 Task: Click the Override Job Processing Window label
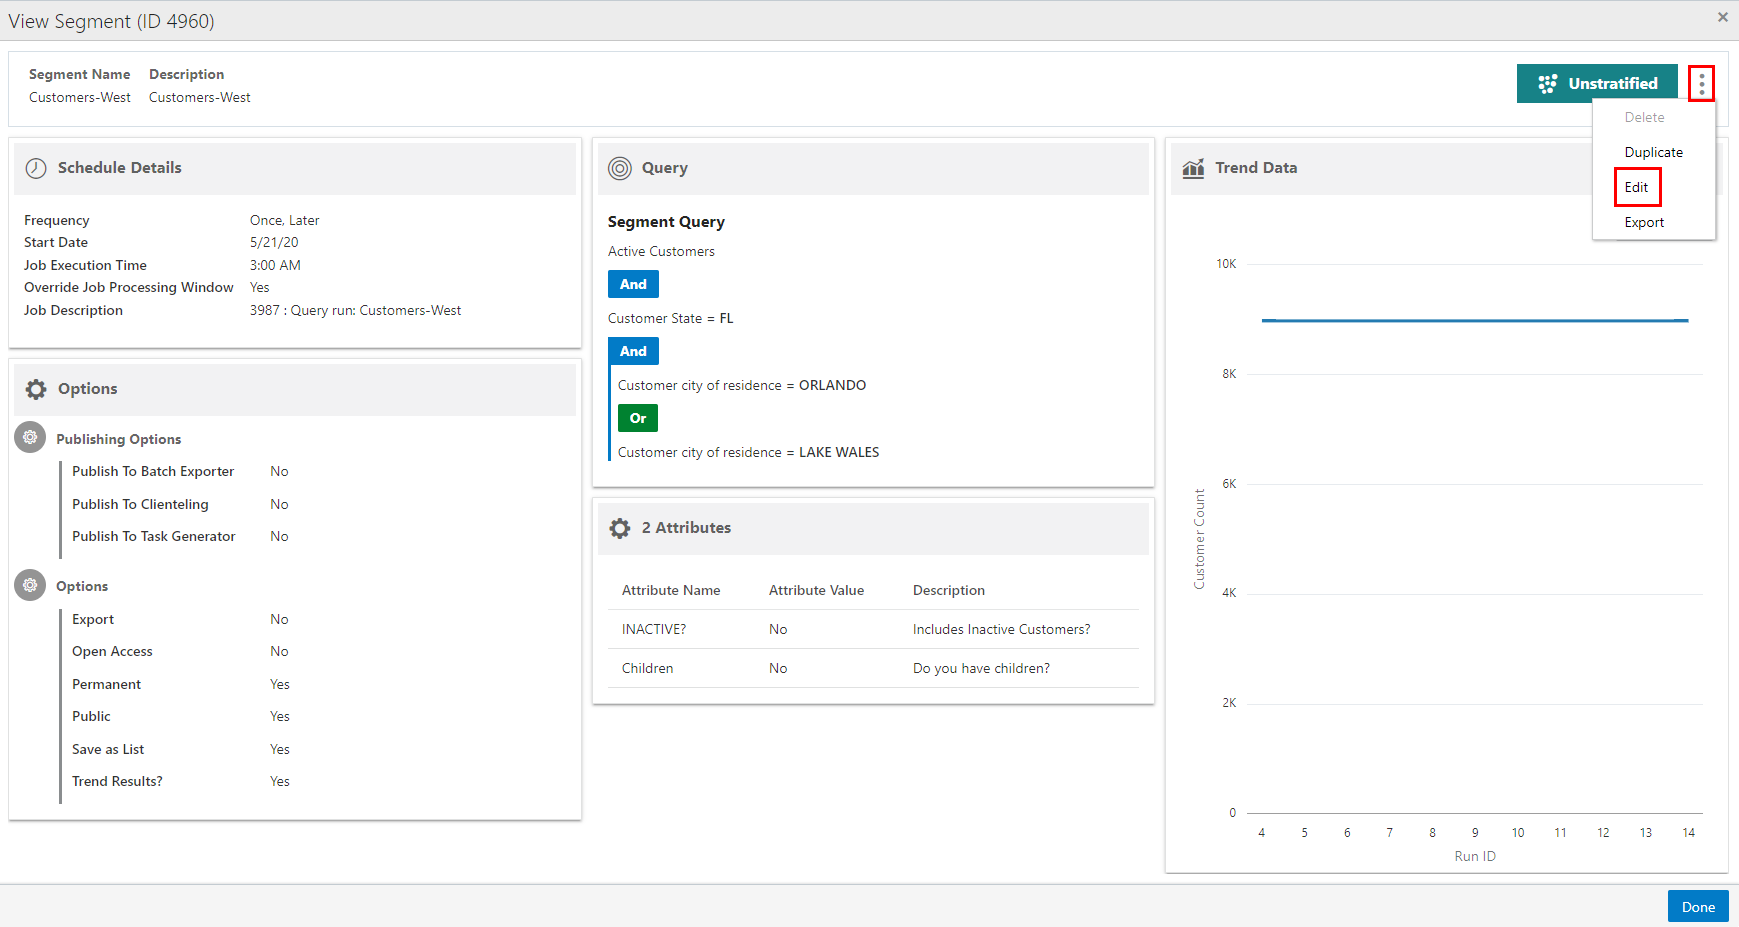129,287
